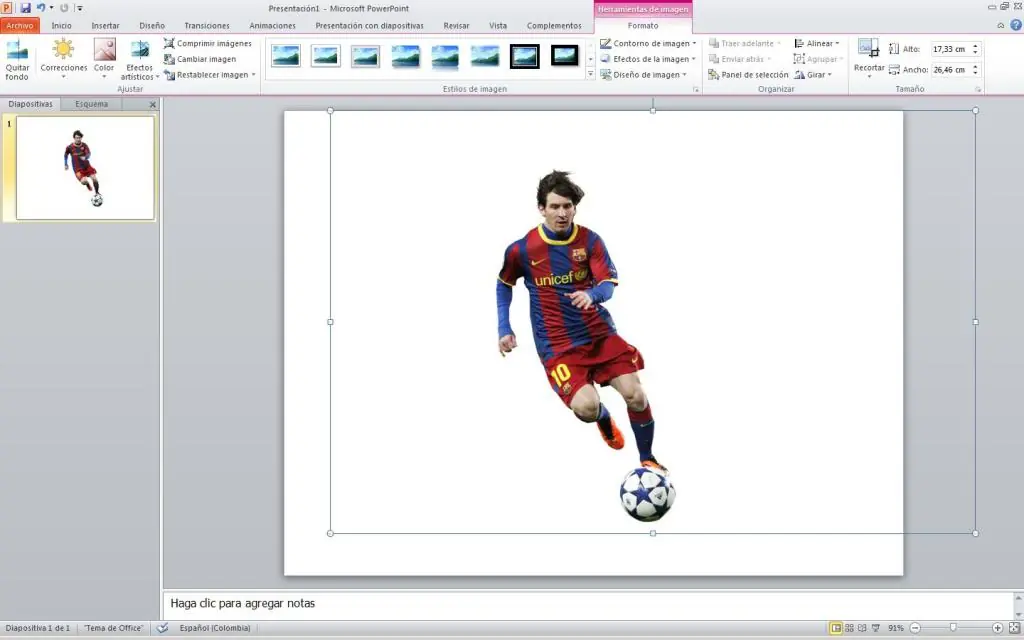Select slide 1 thumbnail

click(85, 168)
